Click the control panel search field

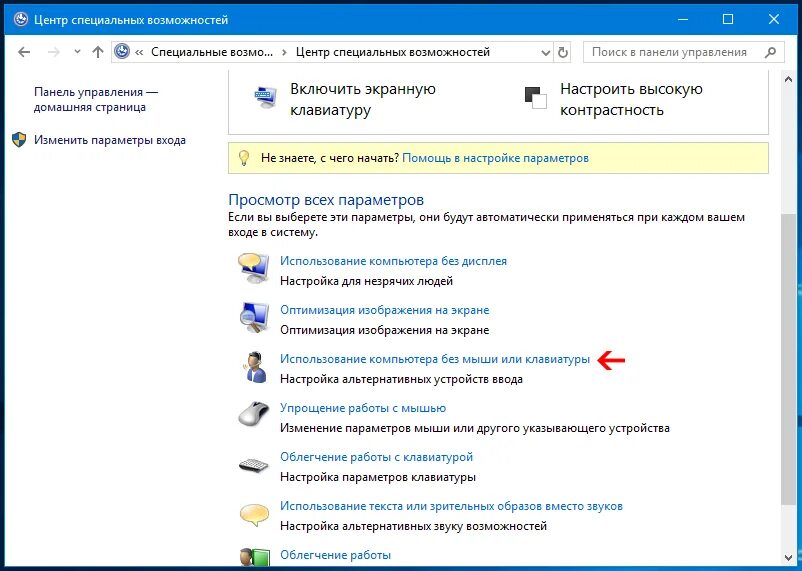coord(683,52)
